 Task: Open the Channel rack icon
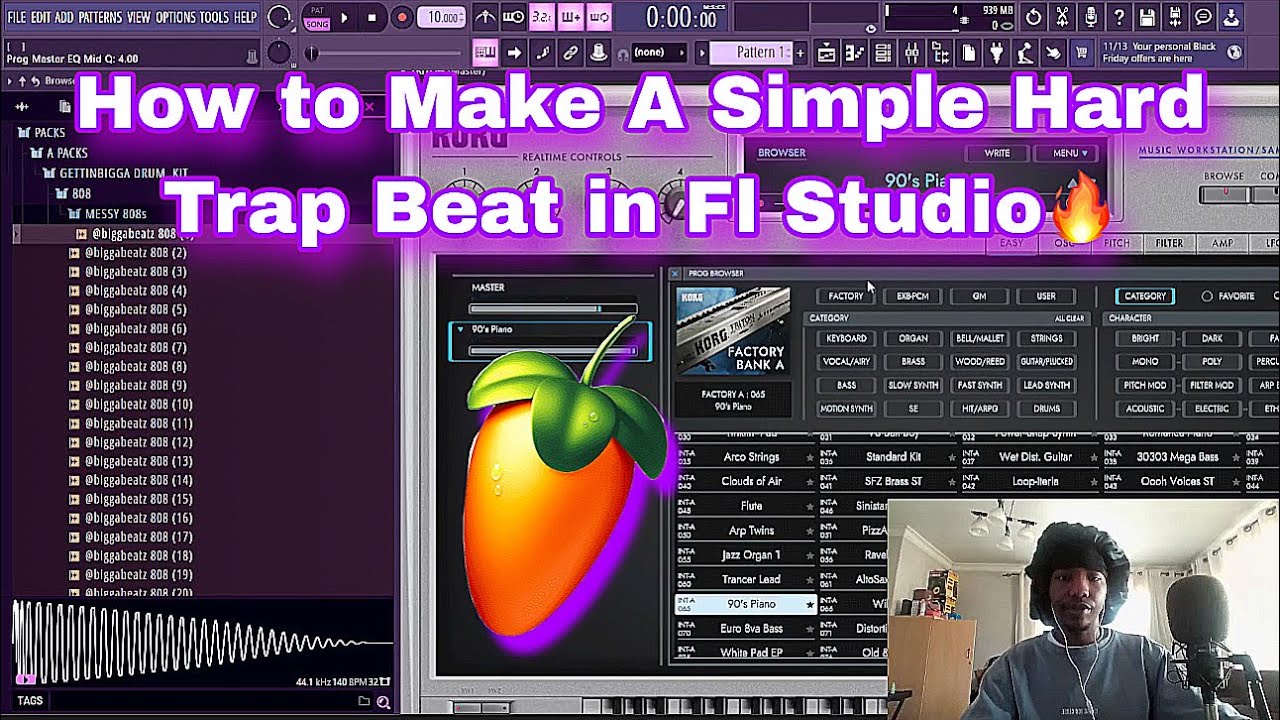click(x=882, y=52)
